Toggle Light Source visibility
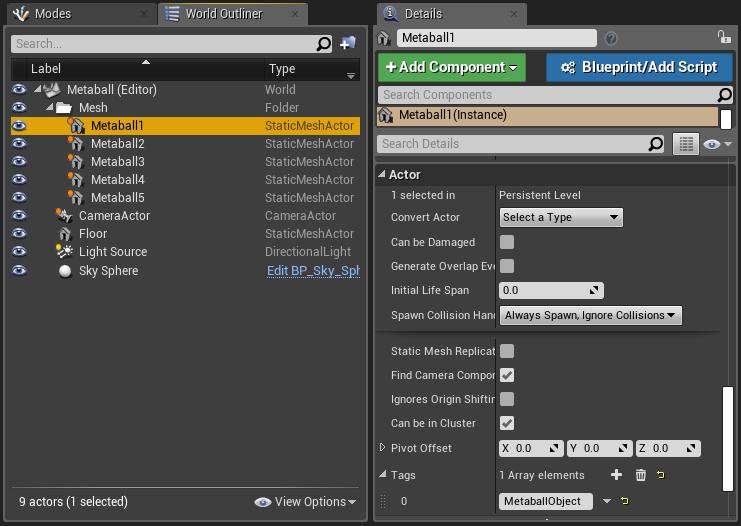The width and height of the screenshot is (741, 526). click(19, 251)
